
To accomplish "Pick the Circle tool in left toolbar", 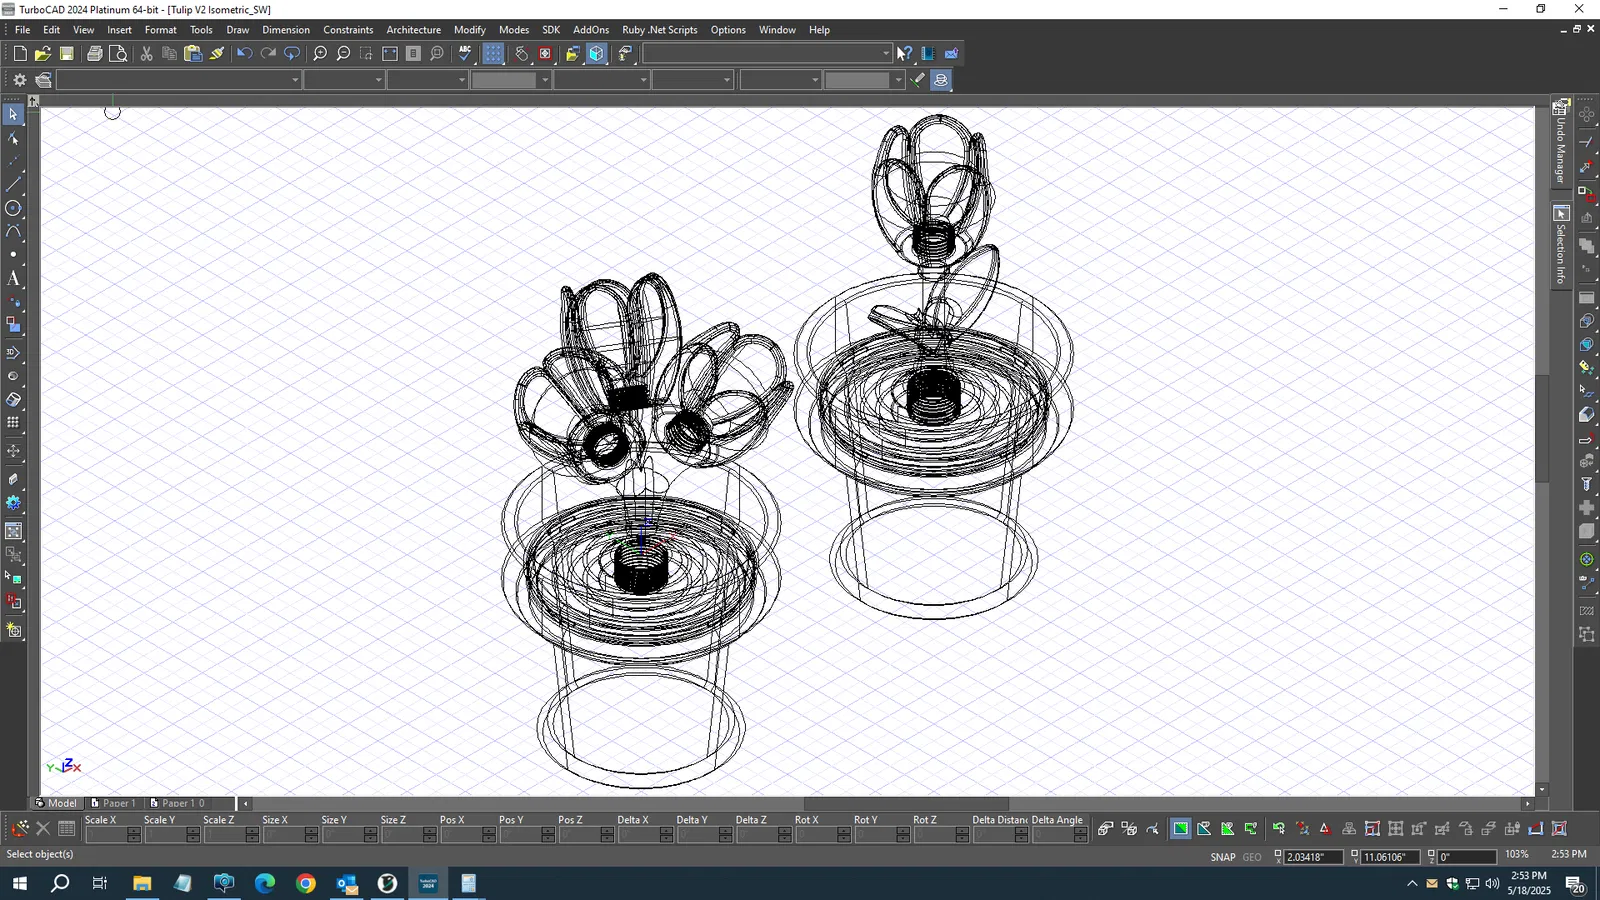I will pyautogui.click(x=13, y=208).
